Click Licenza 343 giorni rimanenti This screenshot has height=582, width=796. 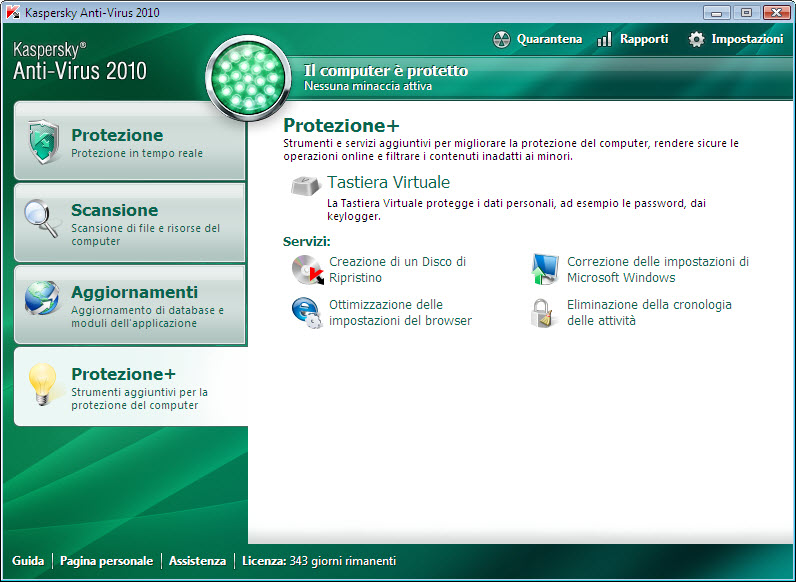tap(319, 561)
